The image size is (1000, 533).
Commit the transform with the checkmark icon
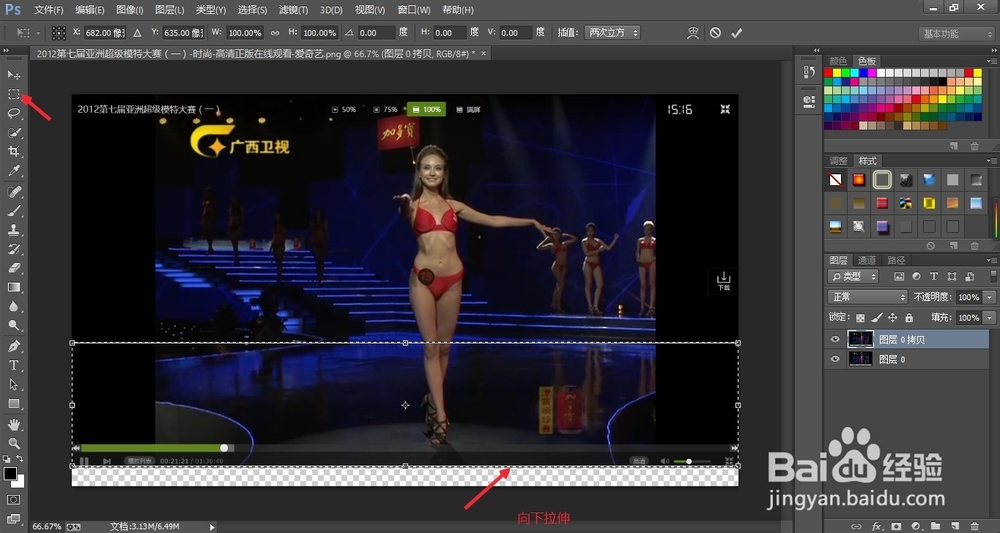pos(737,33)
